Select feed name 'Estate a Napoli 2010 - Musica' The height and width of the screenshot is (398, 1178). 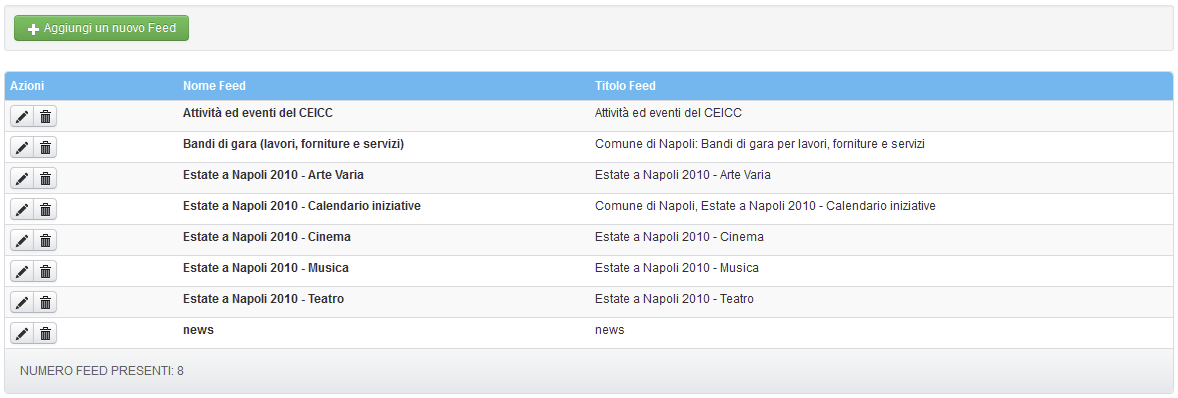pyautogui.click(x=265, y=267)
